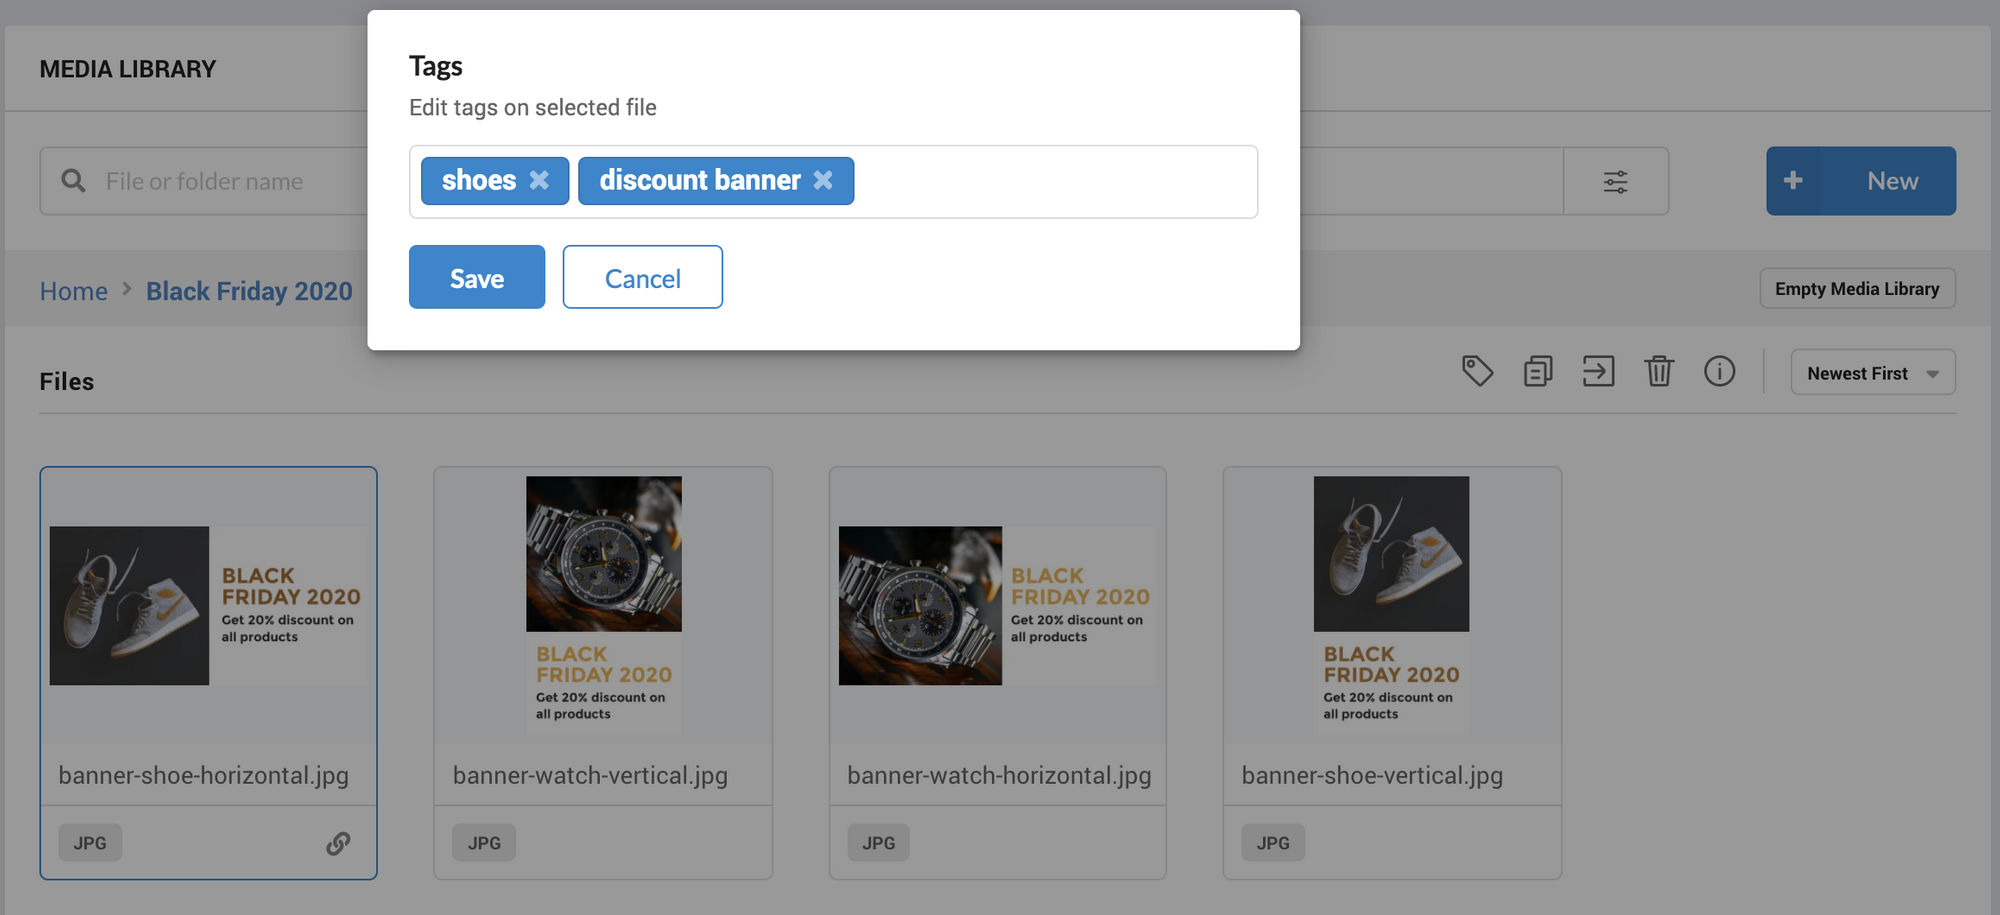Remove the discount banner tag
The image size is (2000, 915).
click(823, 181)
